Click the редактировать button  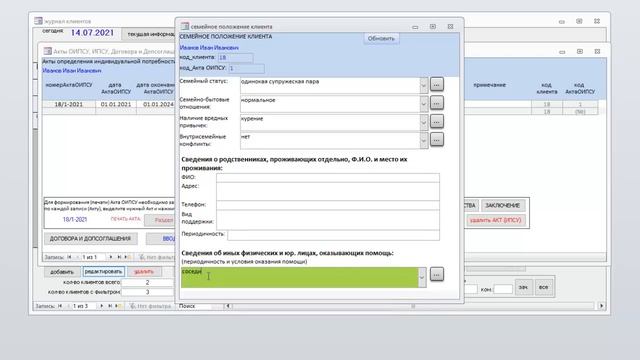103,271
